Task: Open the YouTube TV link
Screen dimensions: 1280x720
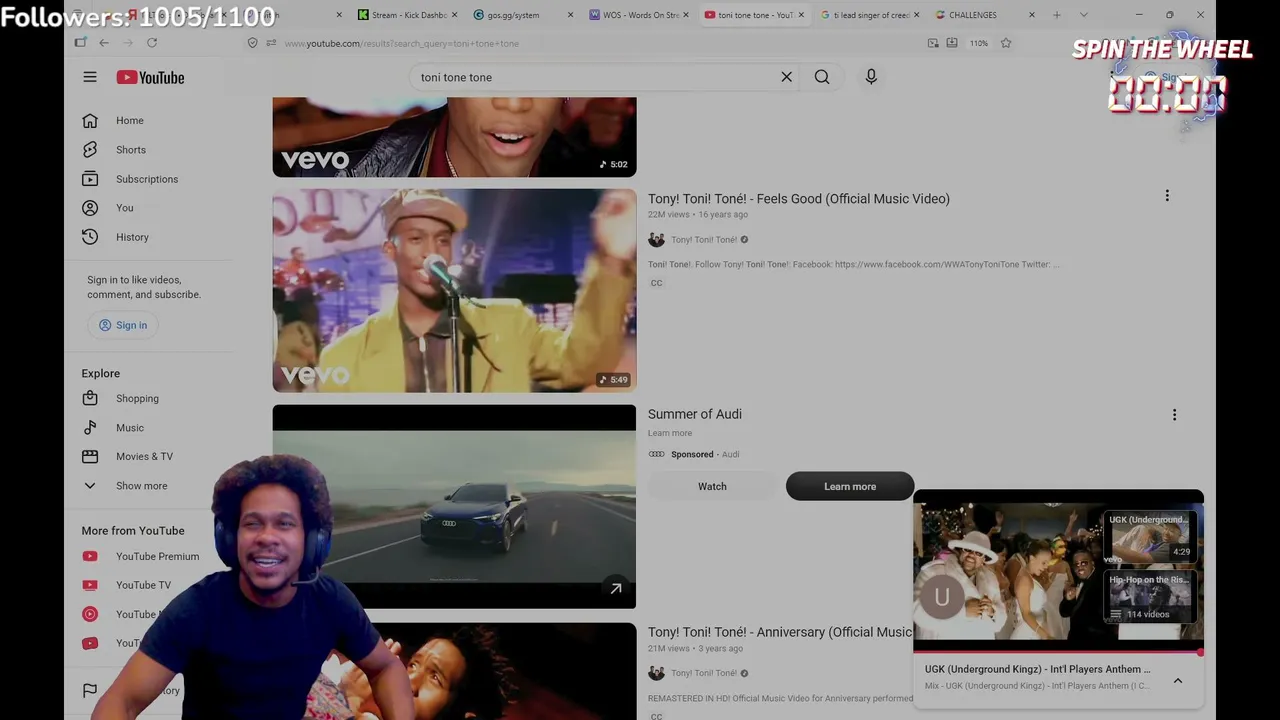Action: coord(143,585)
